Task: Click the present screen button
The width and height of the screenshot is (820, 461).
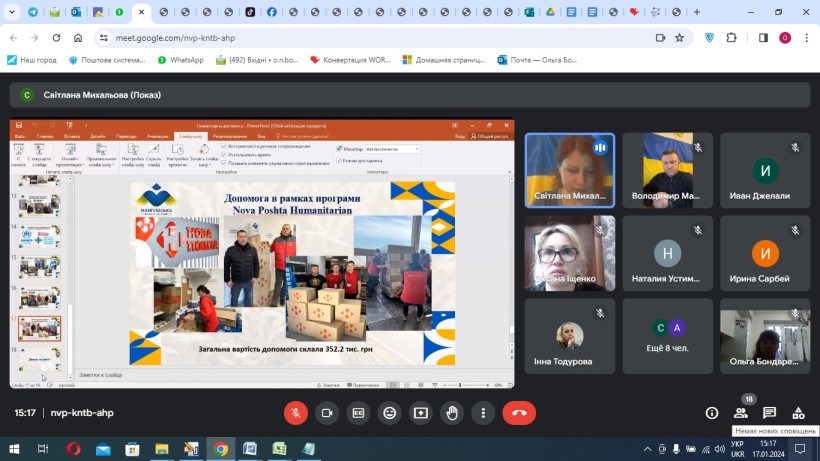Action: [421, 413]
